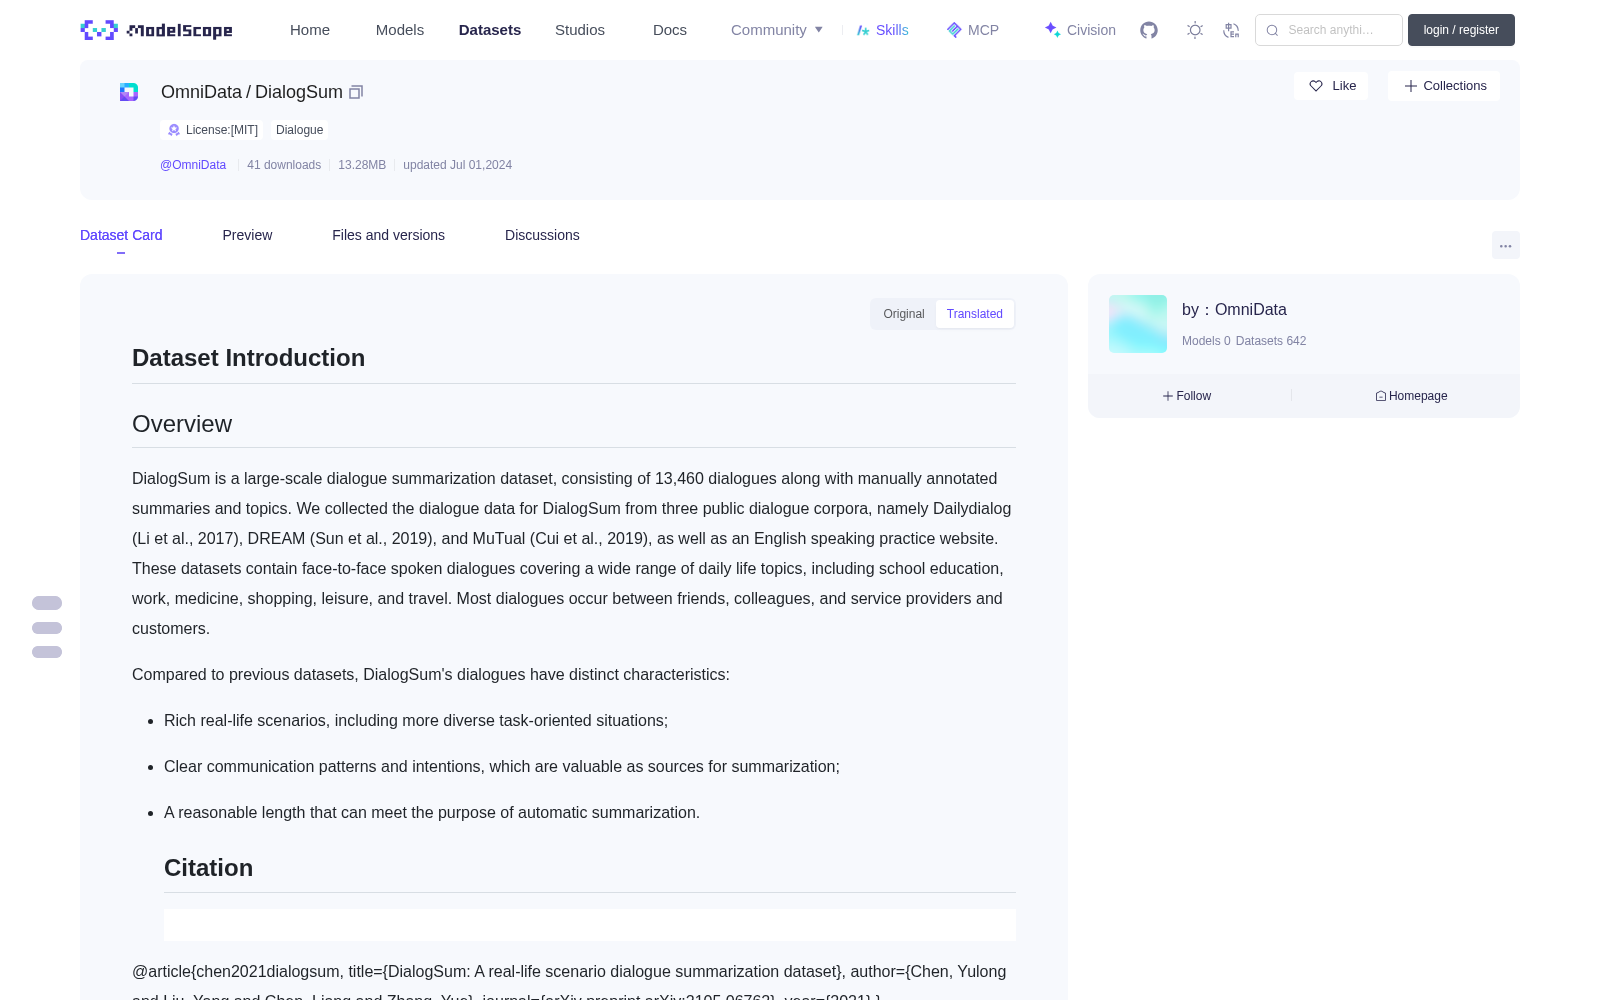Open Skills from the navigation bar
This screenshot has width=1600, height=1000.
click(x=882, y=30)
